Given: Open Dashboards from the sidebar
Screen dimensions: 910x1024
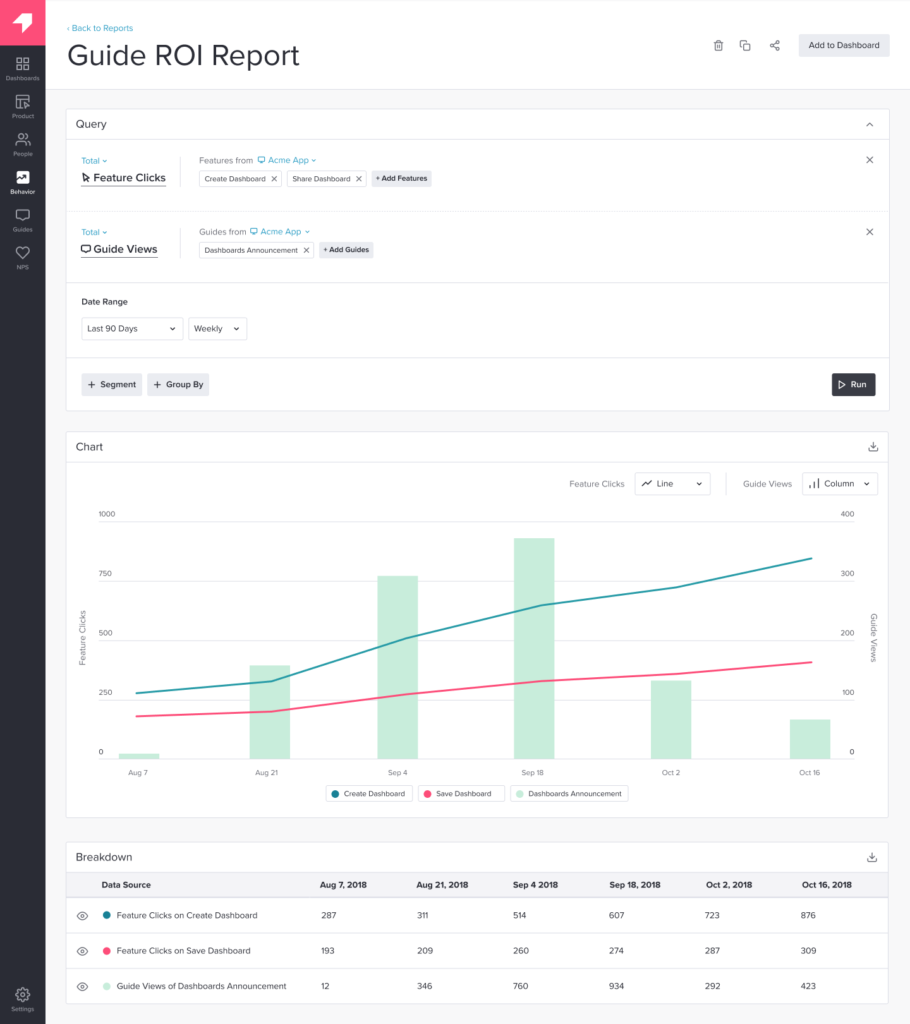Looking at the screenshot, I should 22,69.
